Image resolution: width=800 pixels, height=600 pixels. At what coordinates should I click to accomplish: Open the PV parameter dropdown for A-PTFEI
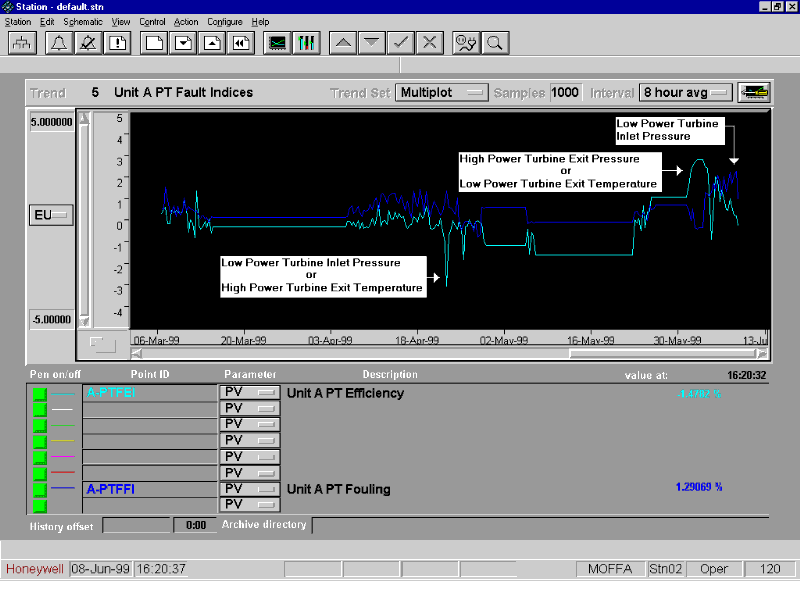[249, 393]
